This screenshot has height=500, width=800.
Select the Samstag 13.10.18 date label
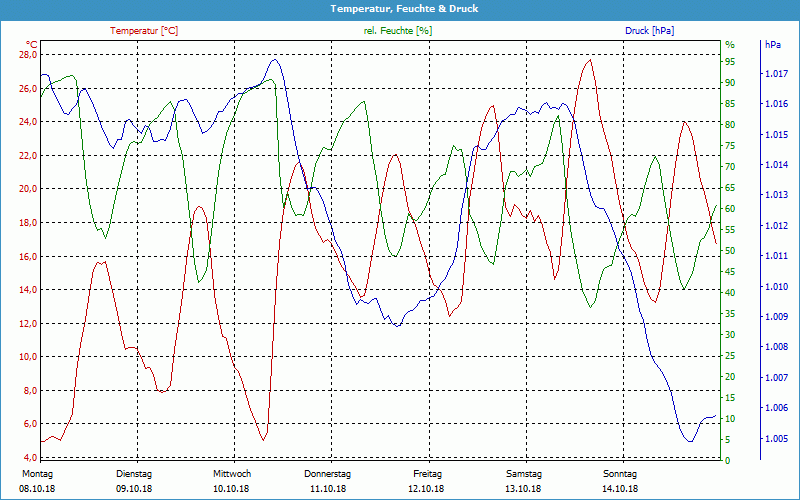coord(523,481)
